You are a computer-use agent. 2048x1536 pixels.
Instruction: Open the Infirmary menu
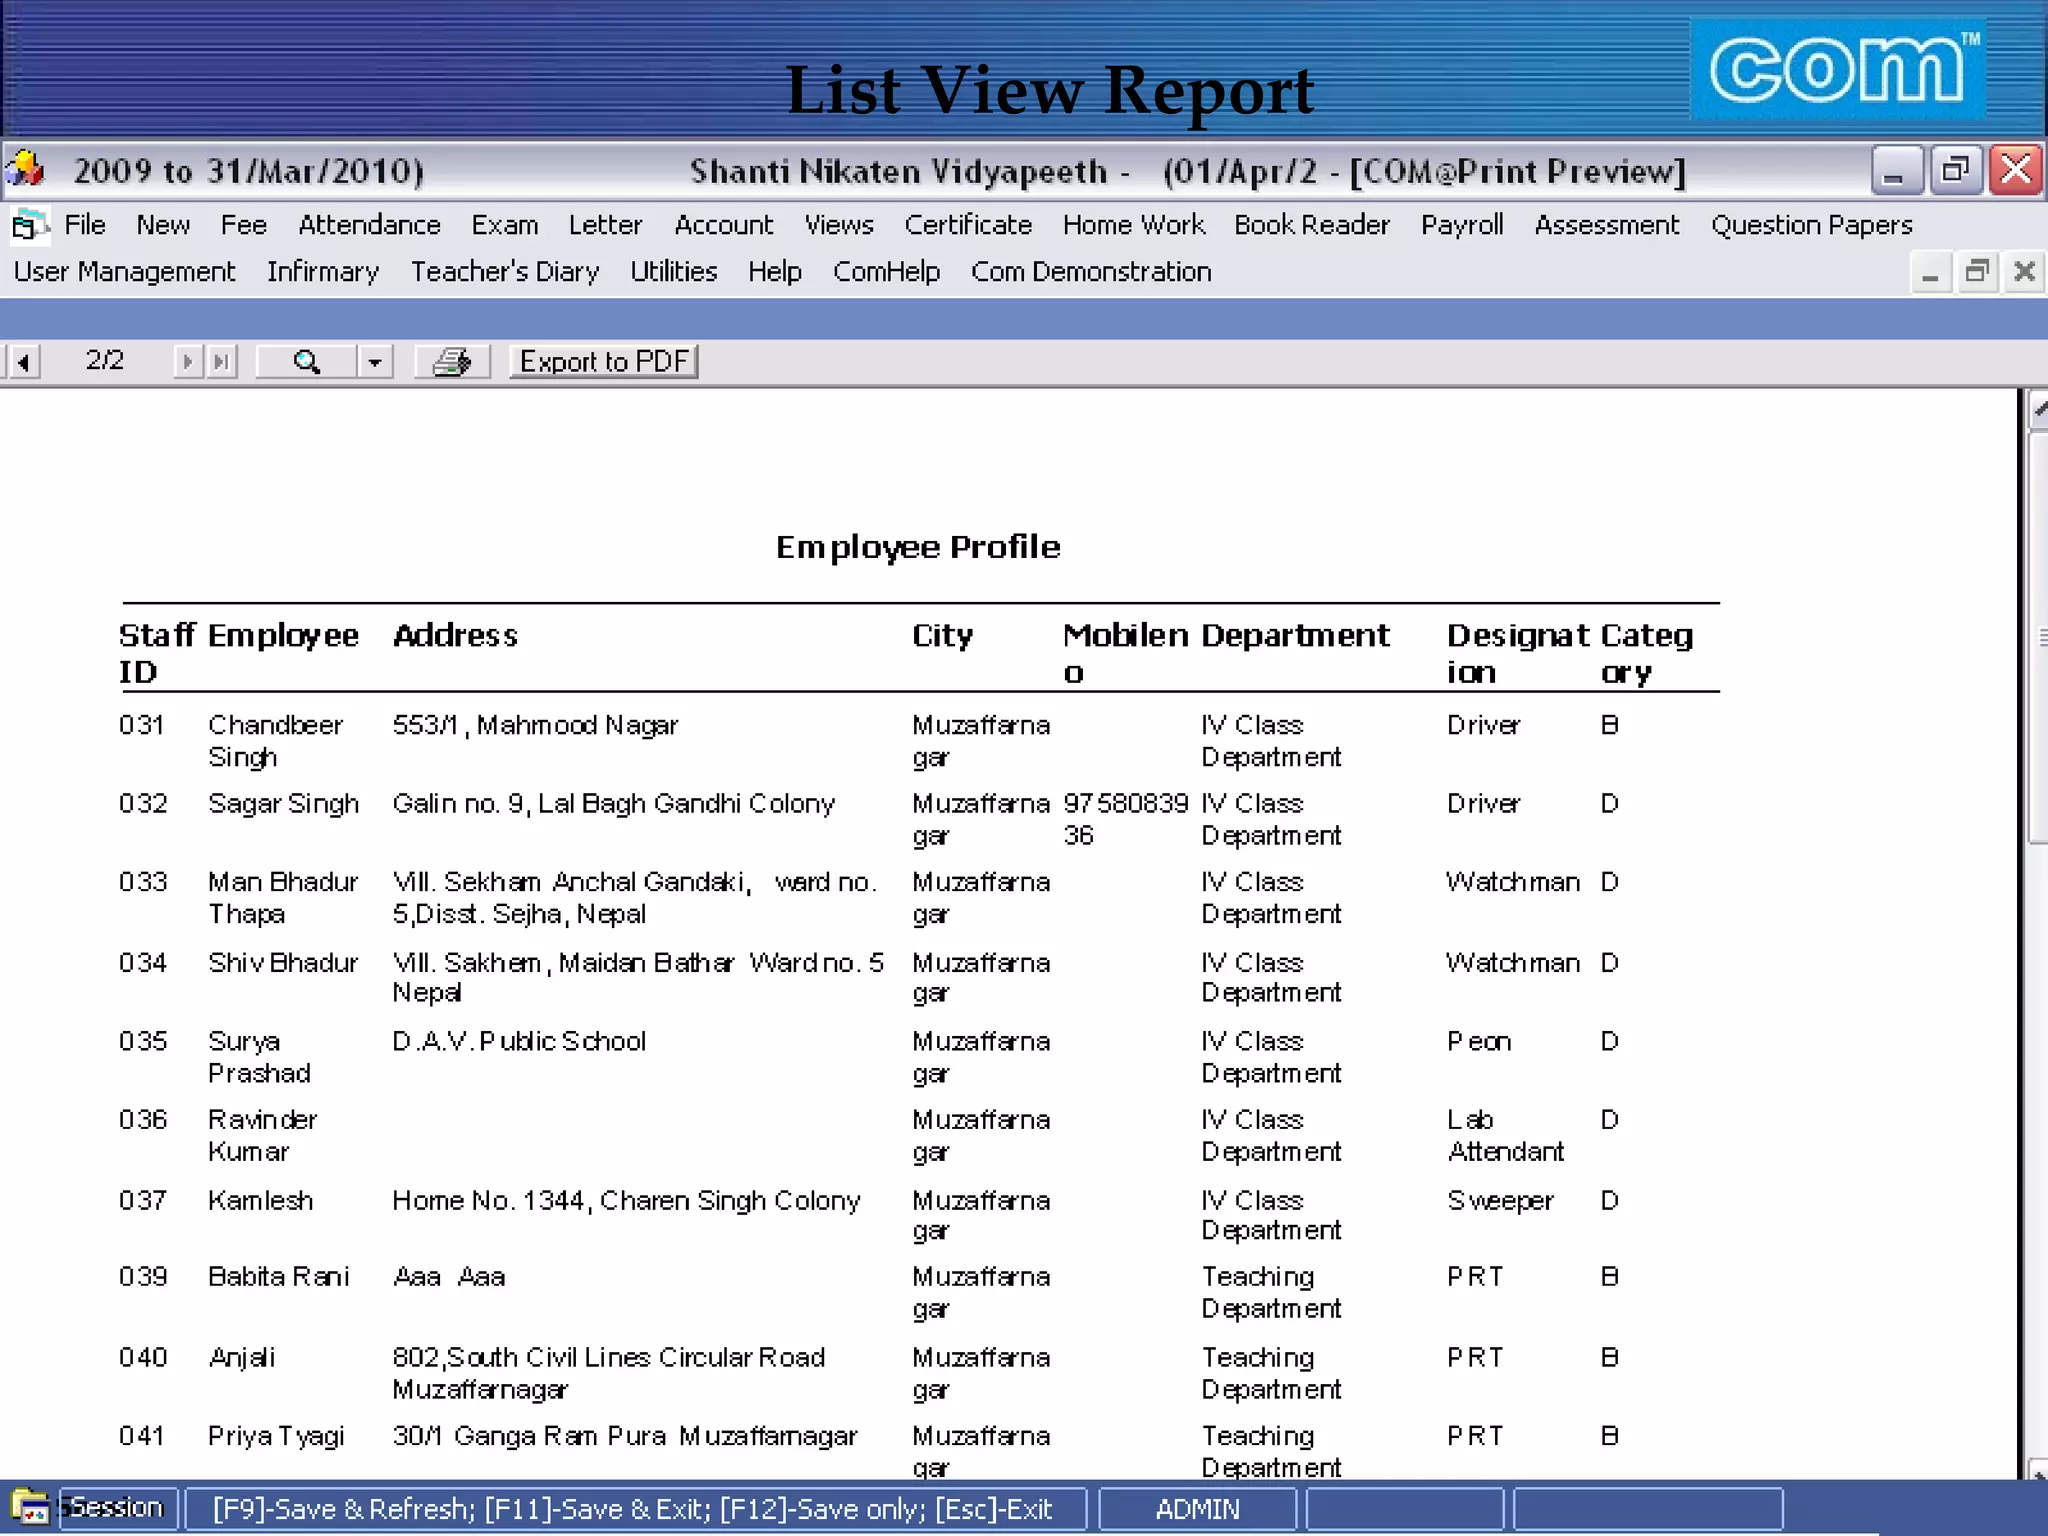pyautogui.click(x=323, y=272)
